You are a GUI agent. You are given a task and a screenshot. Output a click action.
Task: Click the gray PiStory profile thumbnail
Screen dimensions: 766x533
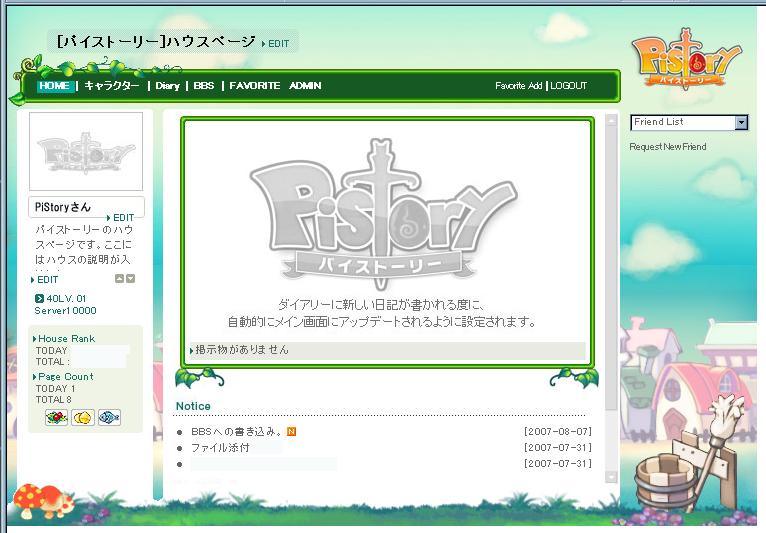coord(86,151)
